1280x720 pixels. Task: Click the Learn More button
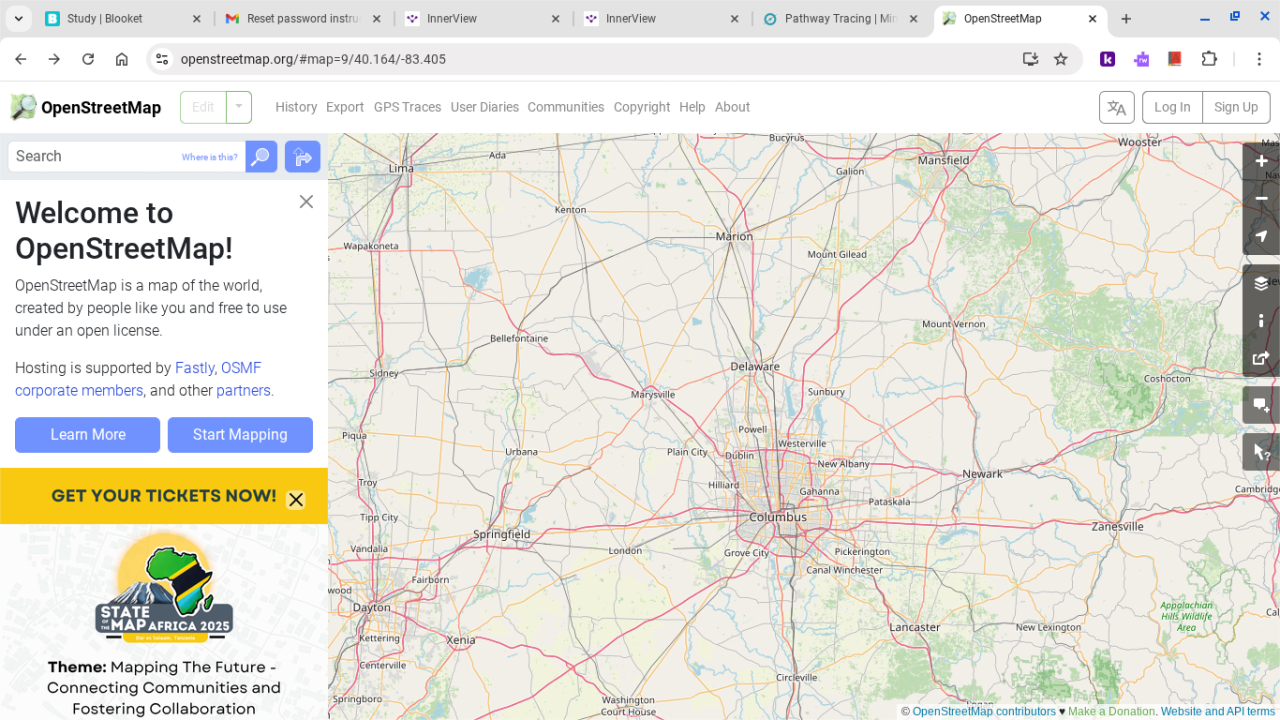[88, 435]
